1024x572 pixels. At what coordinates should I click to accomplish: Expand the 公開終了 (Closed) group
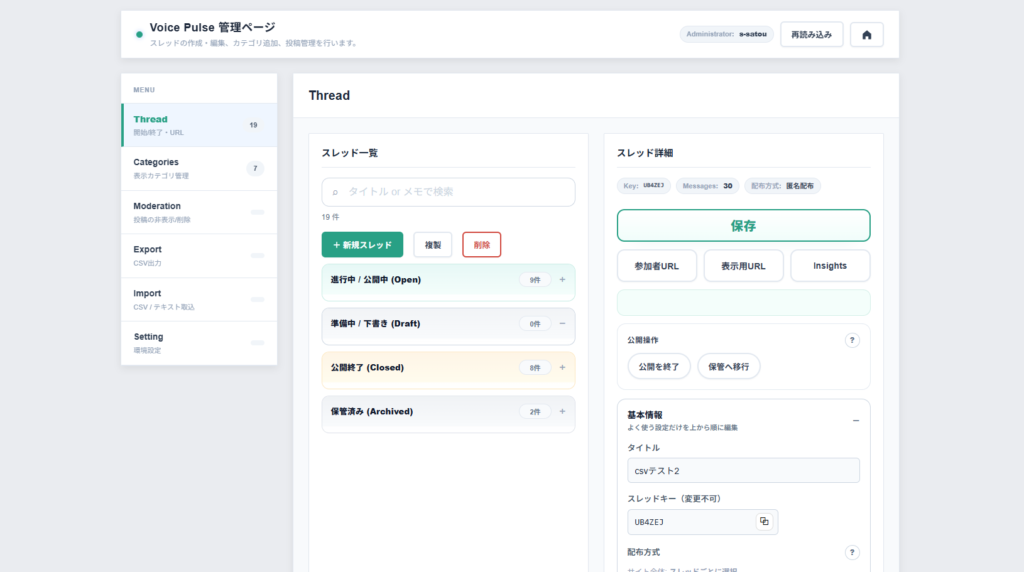click(x=562, y=367)
